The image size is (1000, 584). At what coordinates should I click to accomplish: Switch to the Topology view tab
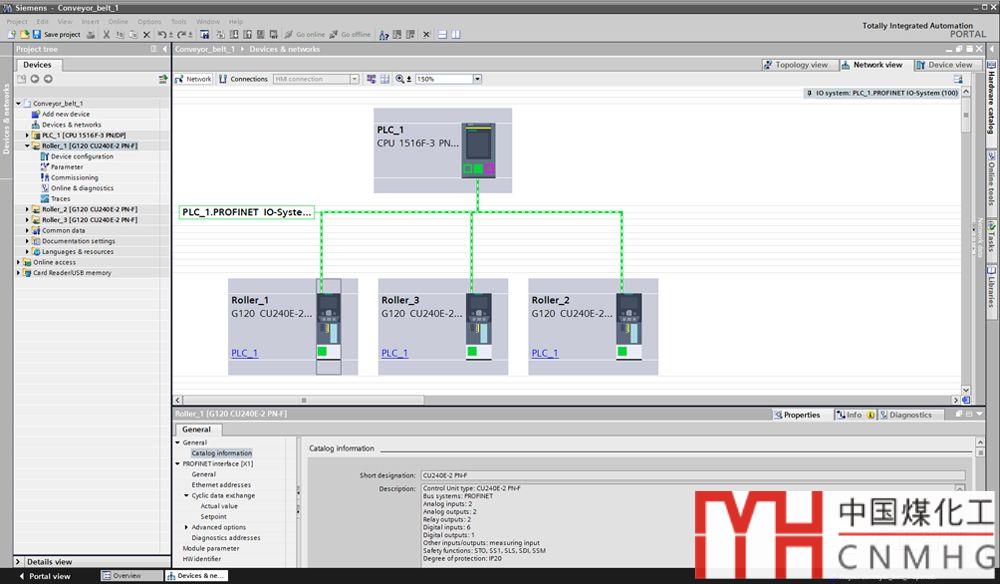point(795,65)
